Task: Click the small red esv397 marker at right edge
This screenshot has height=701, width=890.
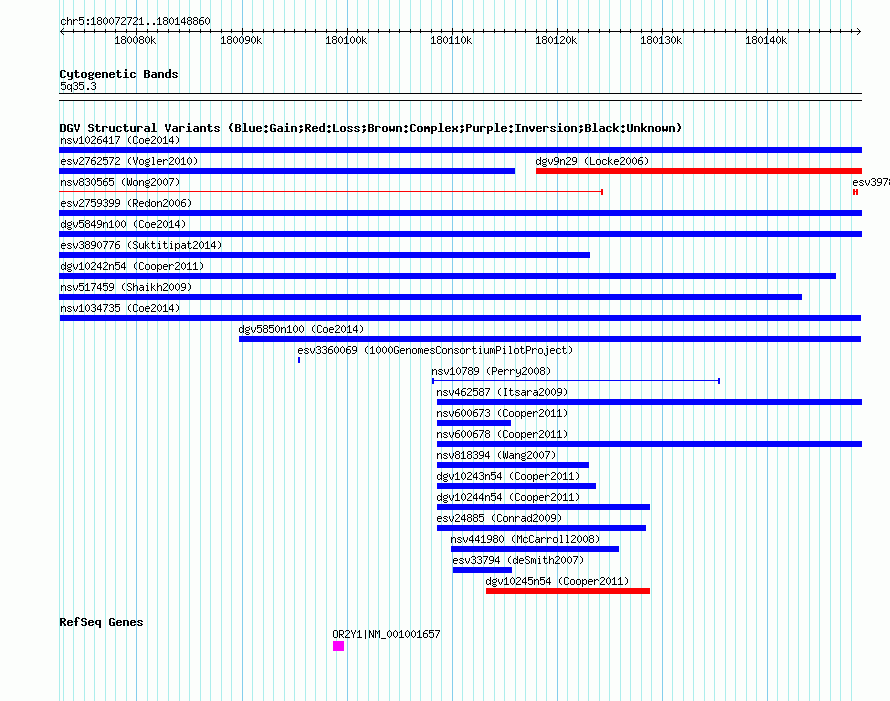Action: click(x=855, y=192)
